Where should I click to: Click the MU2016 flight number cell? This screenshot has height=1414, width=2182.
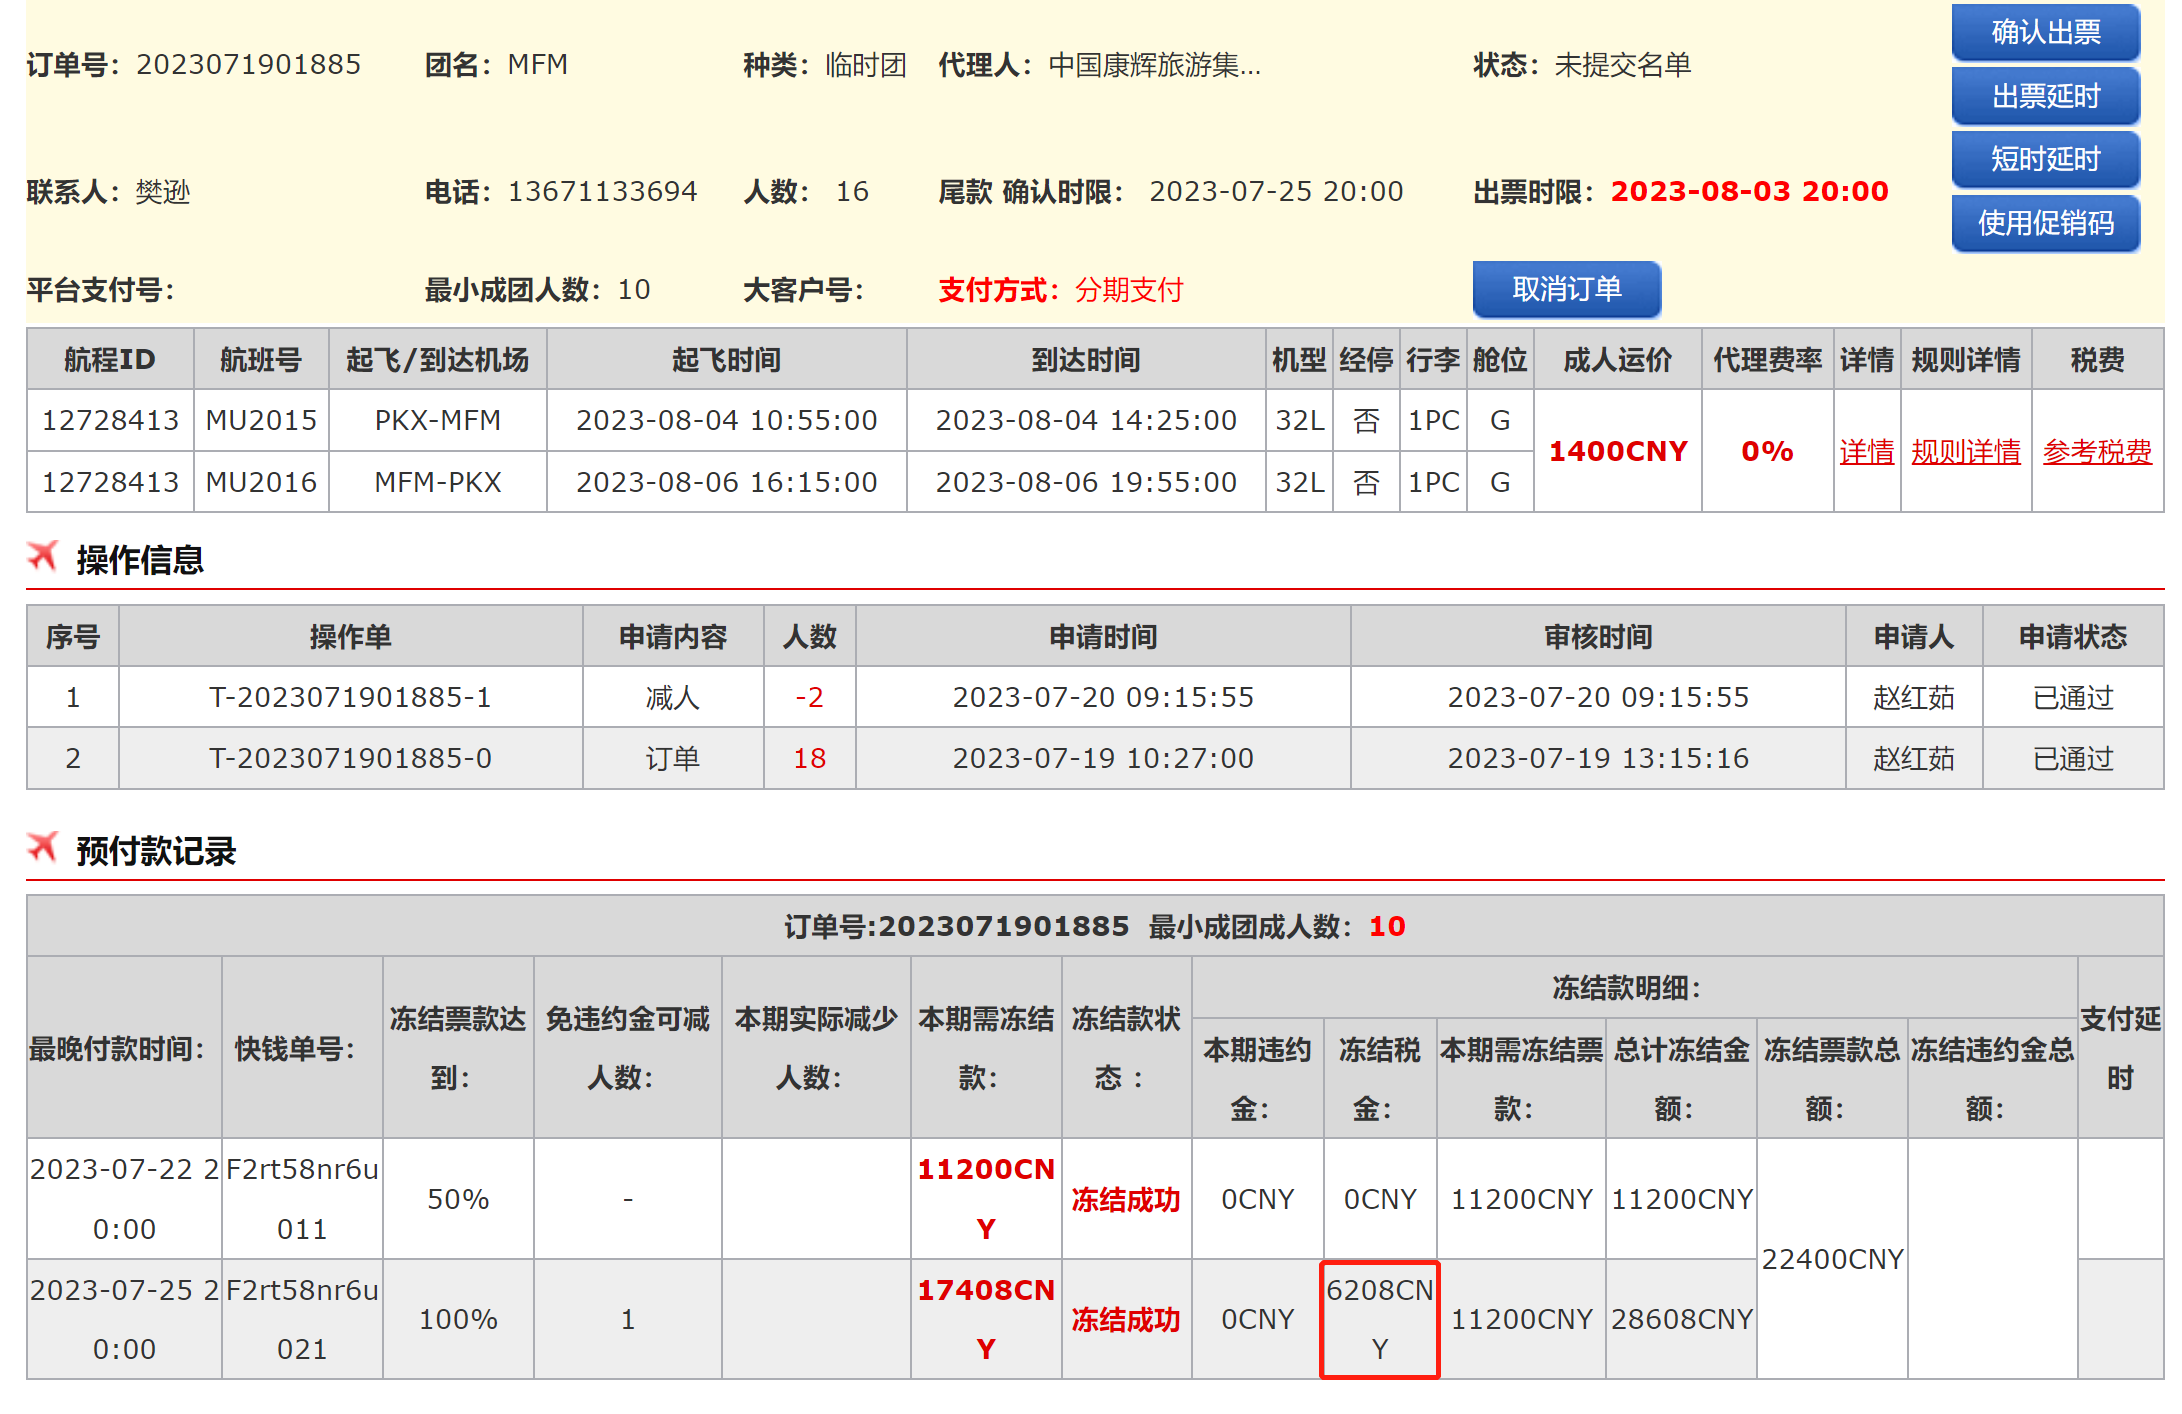point(261,482)
